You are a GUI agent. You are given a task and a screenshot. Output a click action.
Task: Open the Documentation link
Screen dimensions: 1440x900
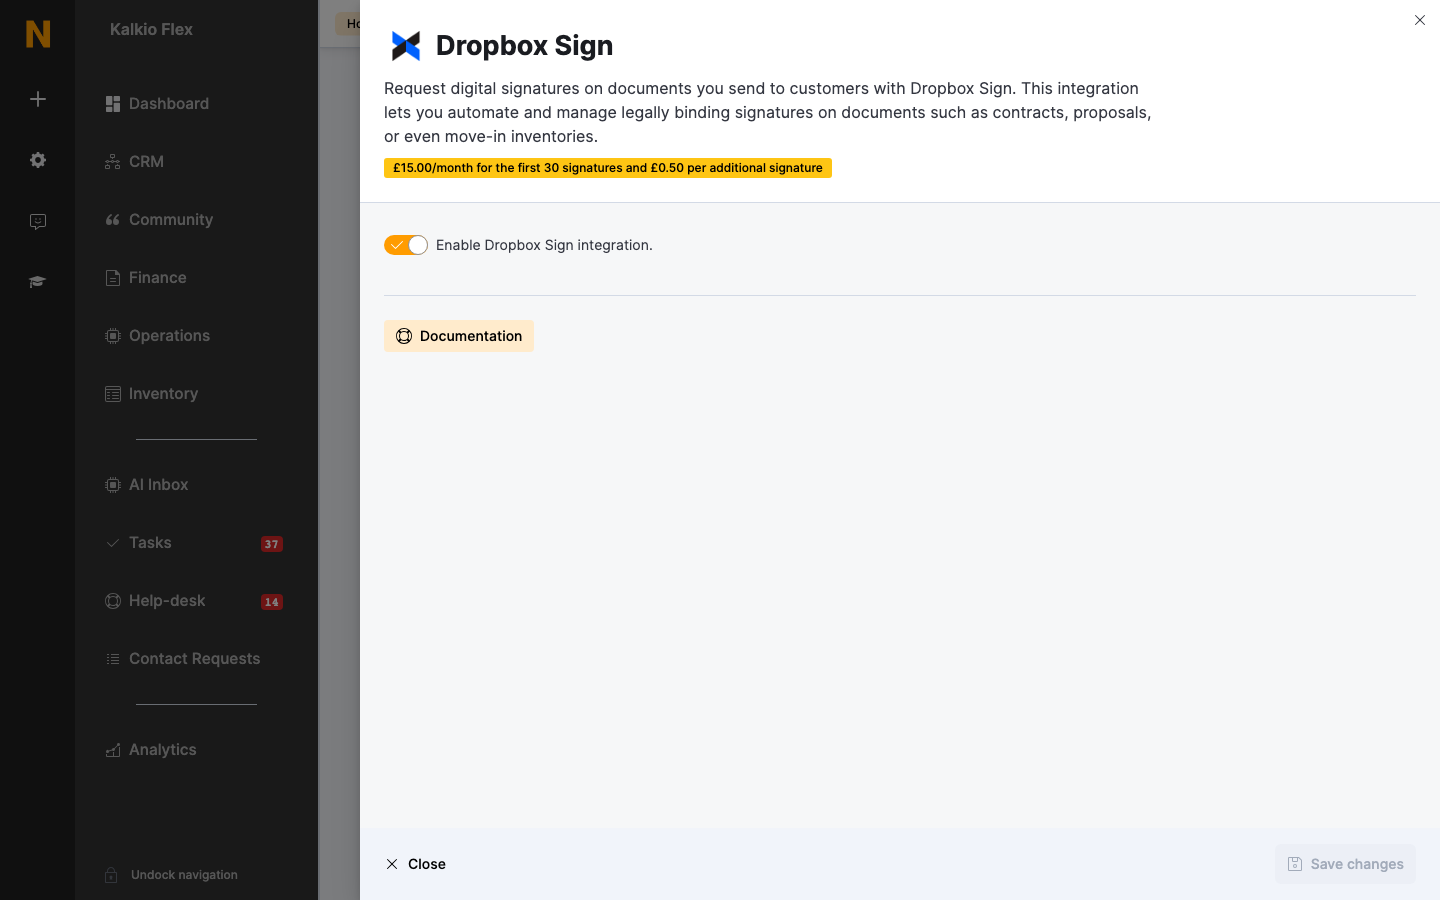pyautogui.click(x=459, y=336)
